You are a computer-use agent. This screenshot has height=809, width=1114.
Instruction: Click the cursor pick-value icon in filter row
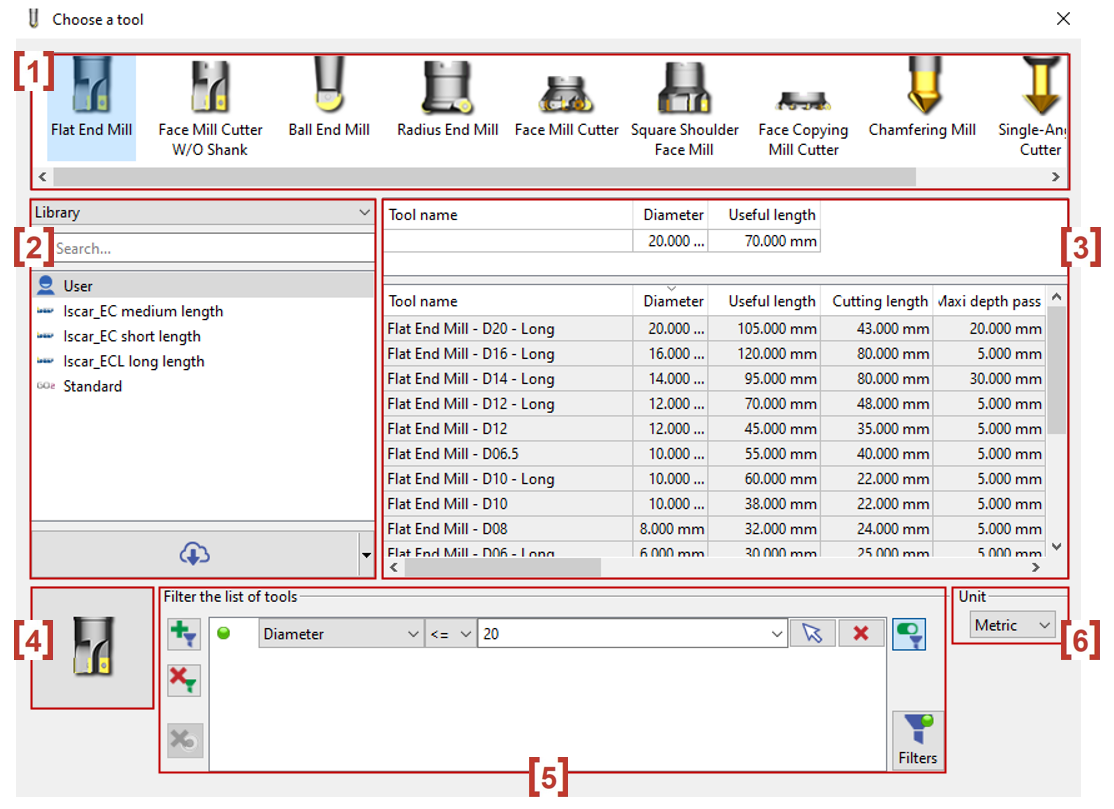pyautogui.click(x=812, y=633)
